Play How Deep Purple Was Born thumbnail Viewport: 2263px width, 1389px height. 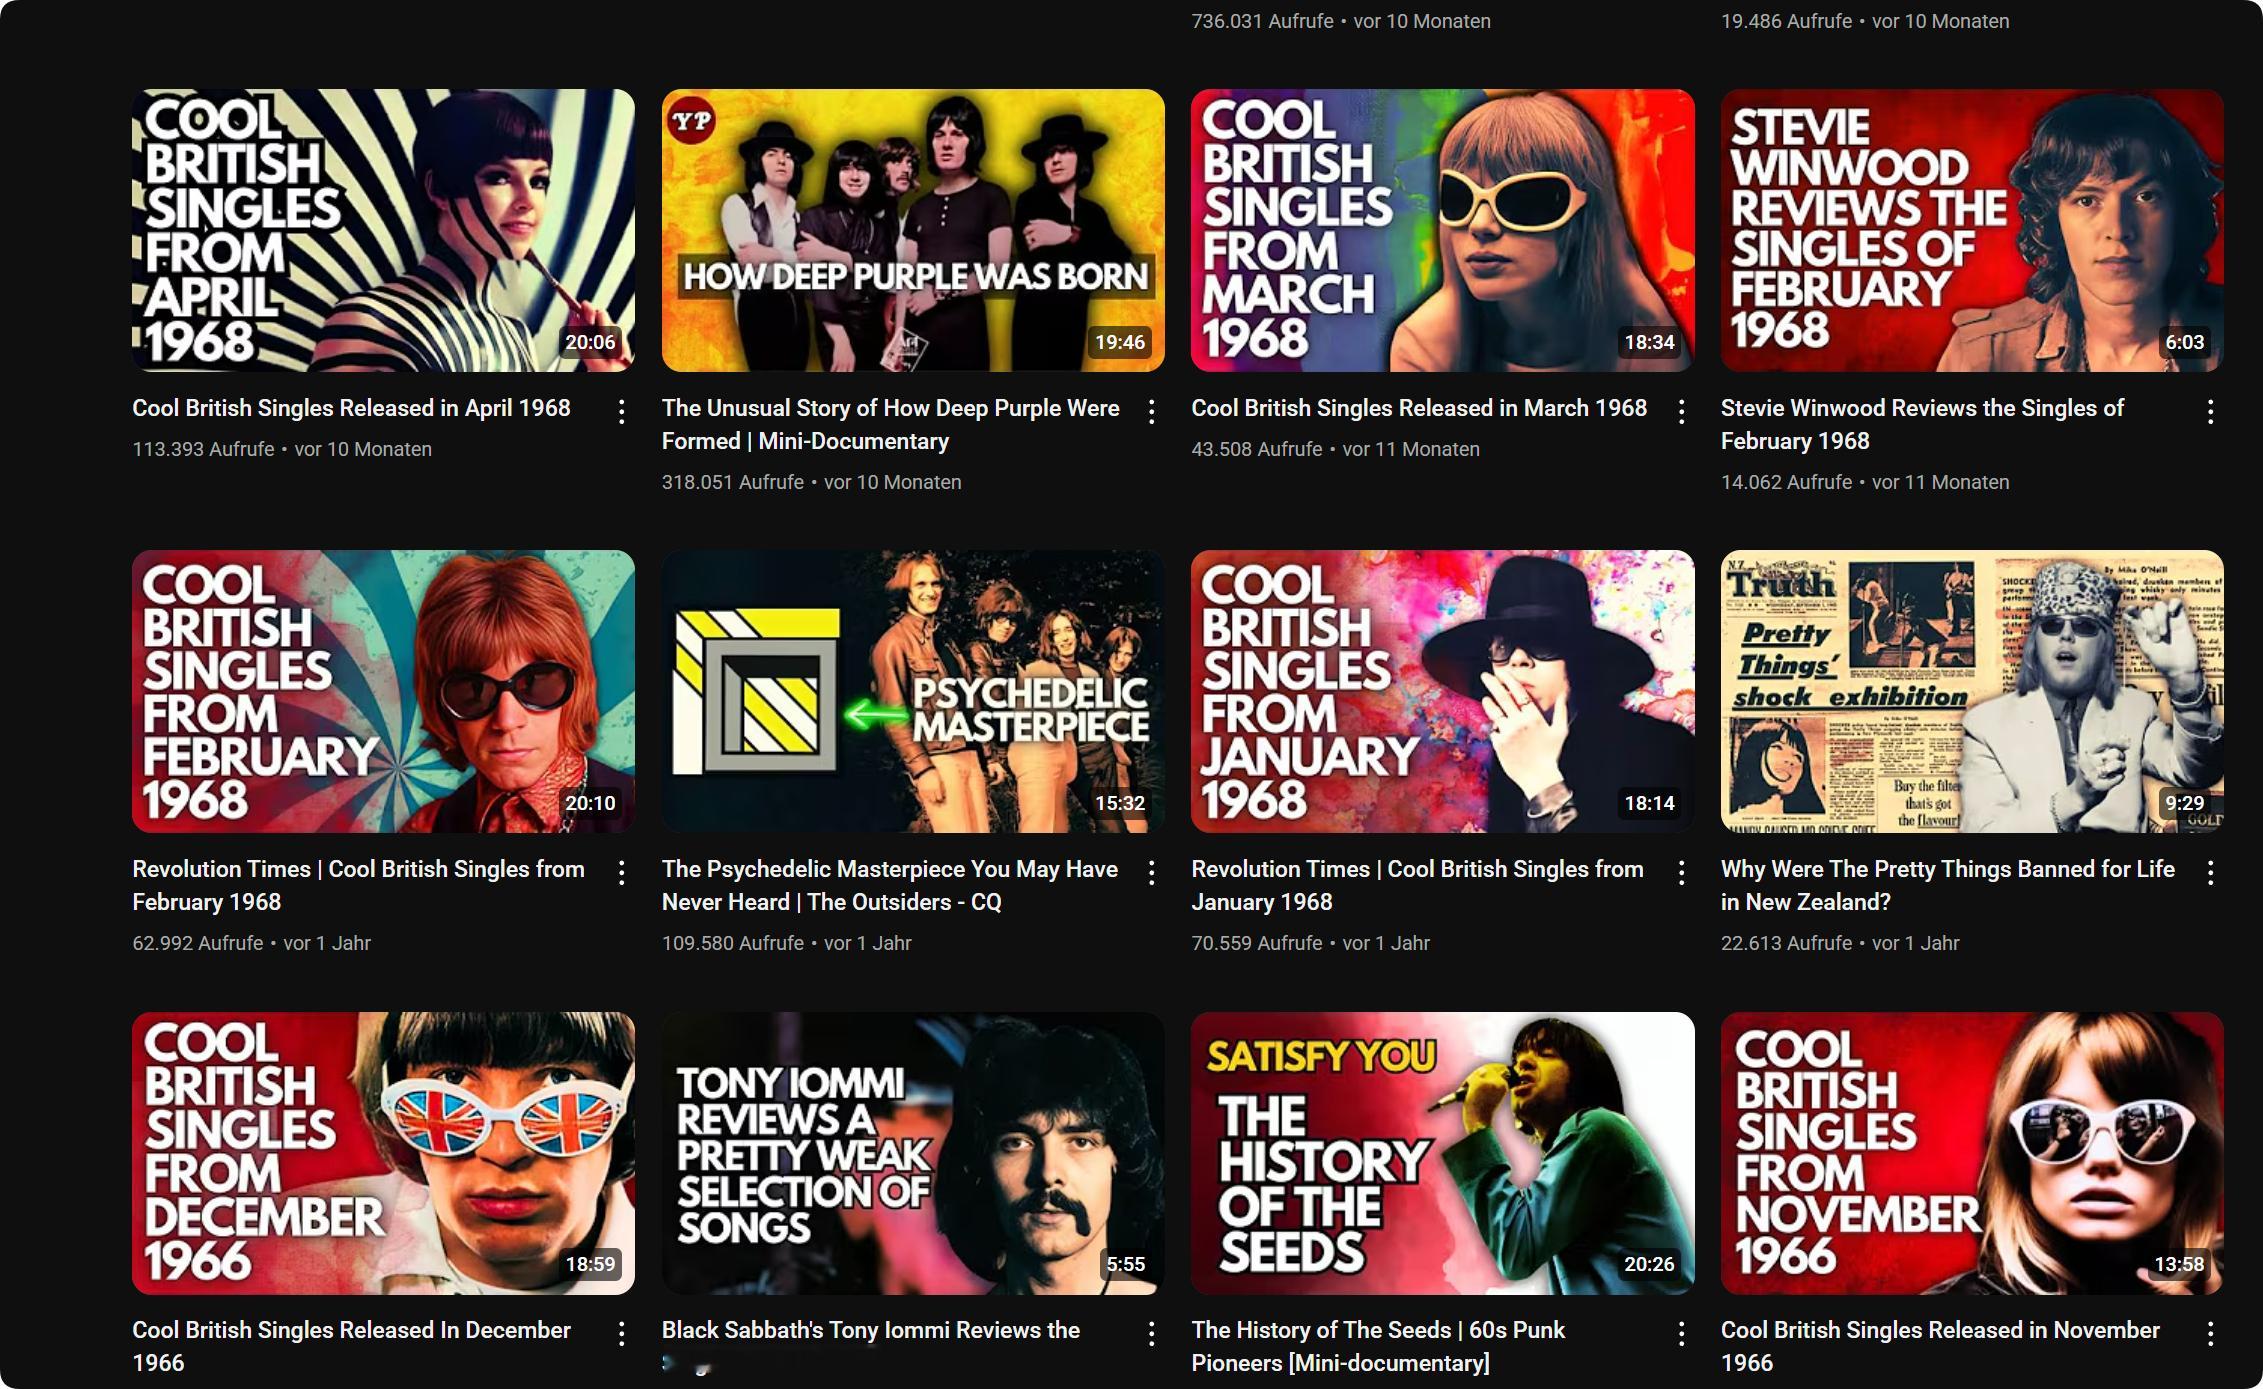[913, 230]
